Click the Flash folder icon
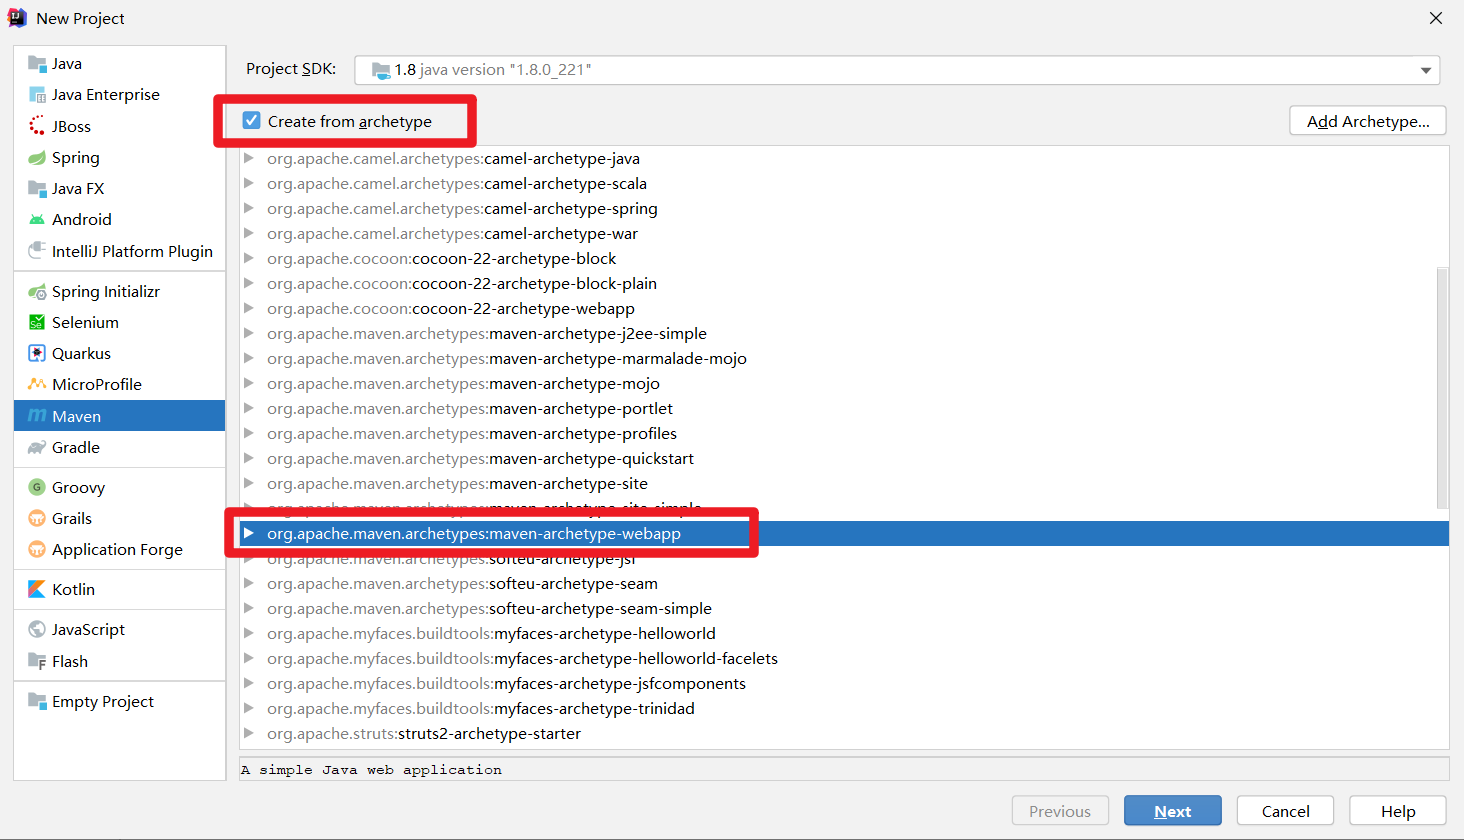This screenshot has width=1464, height=840. [37, 662]
